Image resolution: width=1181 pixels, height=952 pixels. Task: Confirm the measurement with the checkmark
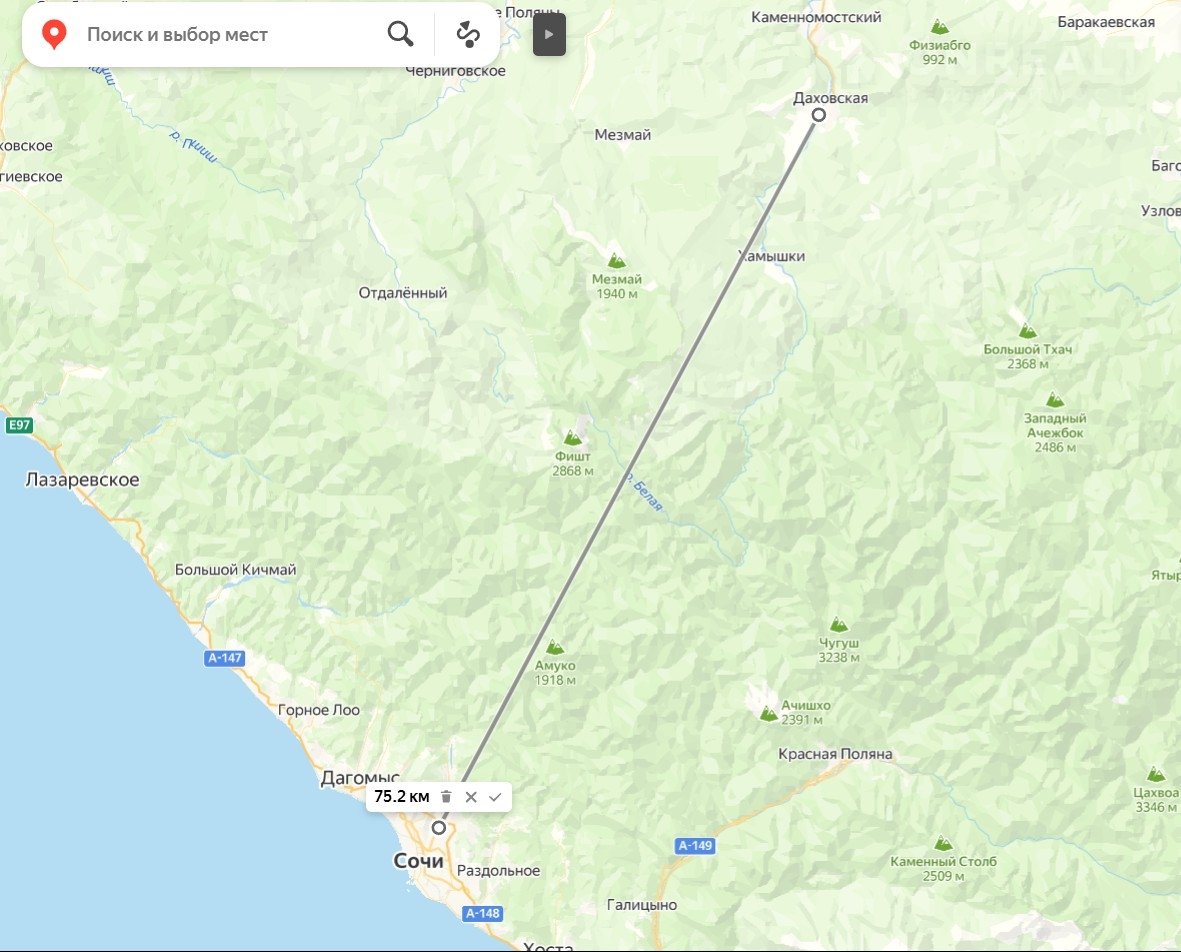[495, 797]
